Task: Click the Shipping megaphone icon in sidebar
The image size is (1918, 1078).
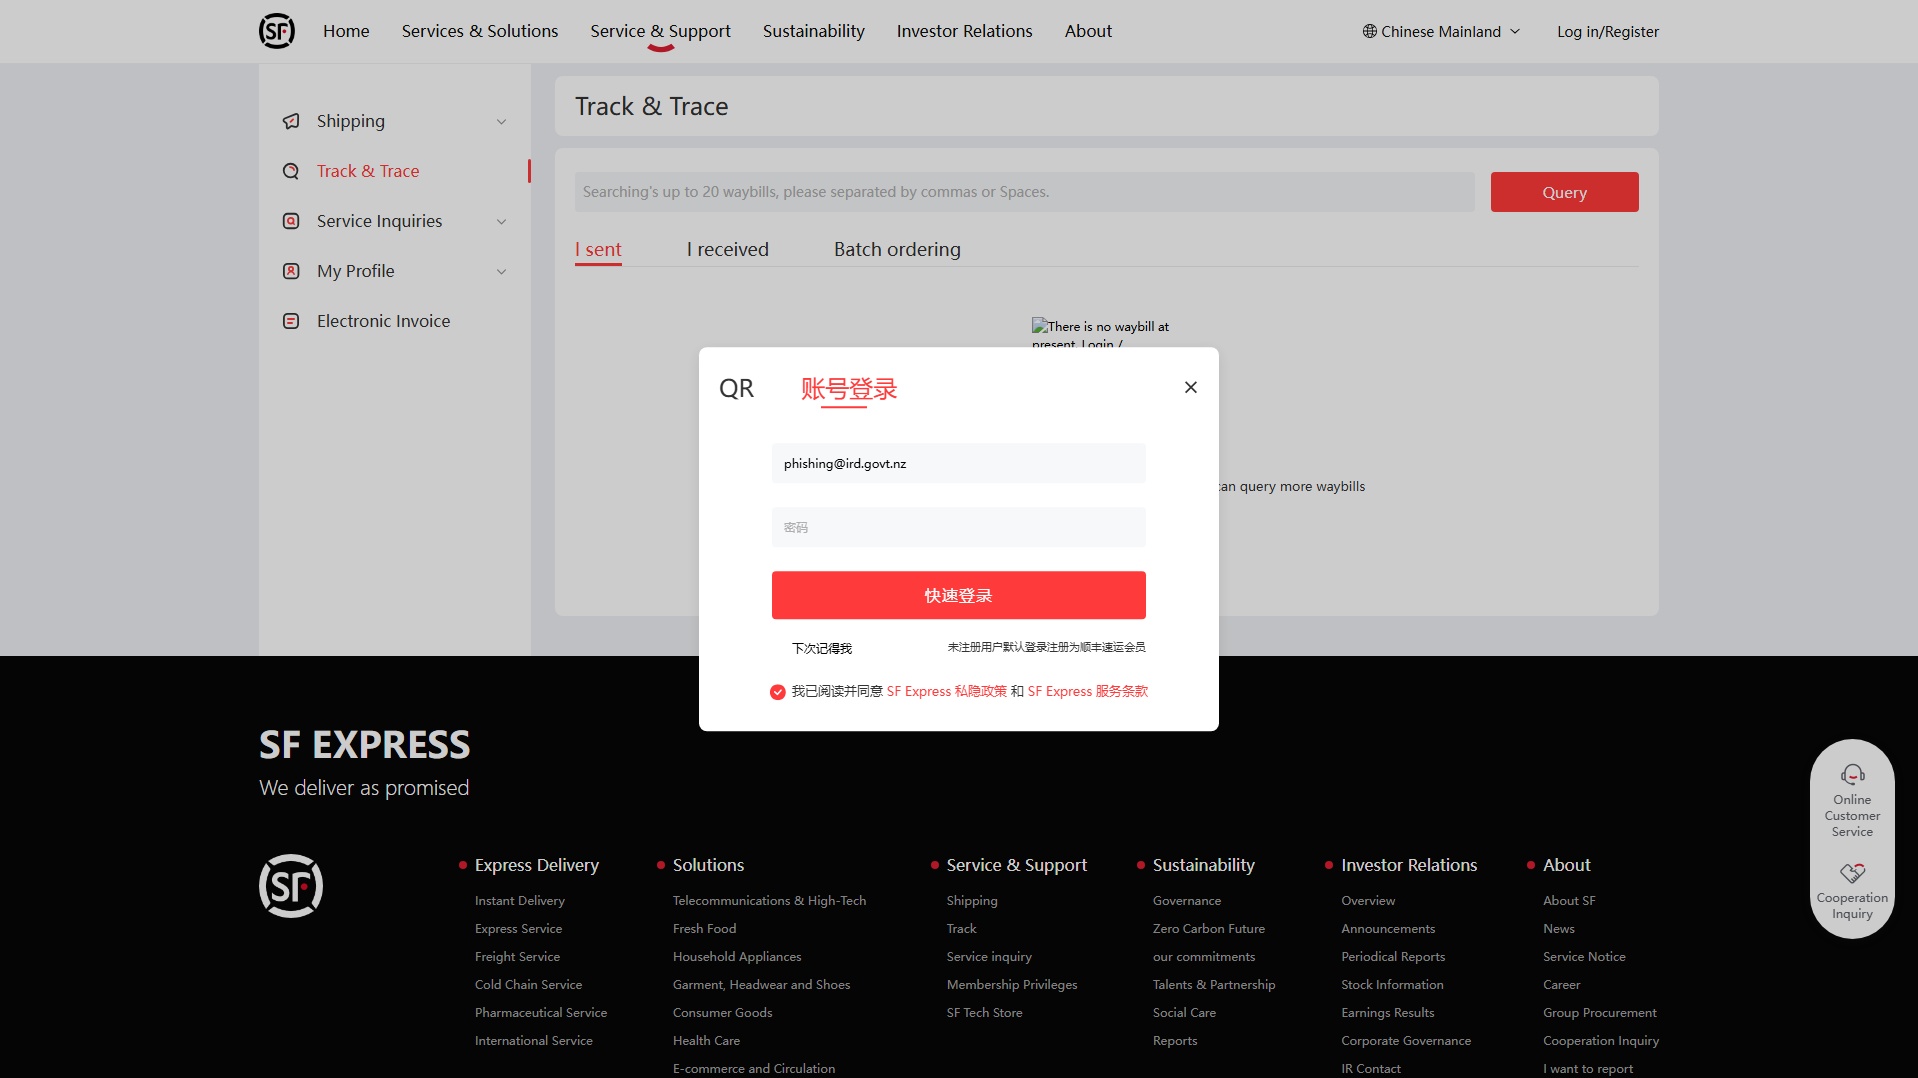Action: 291,121
